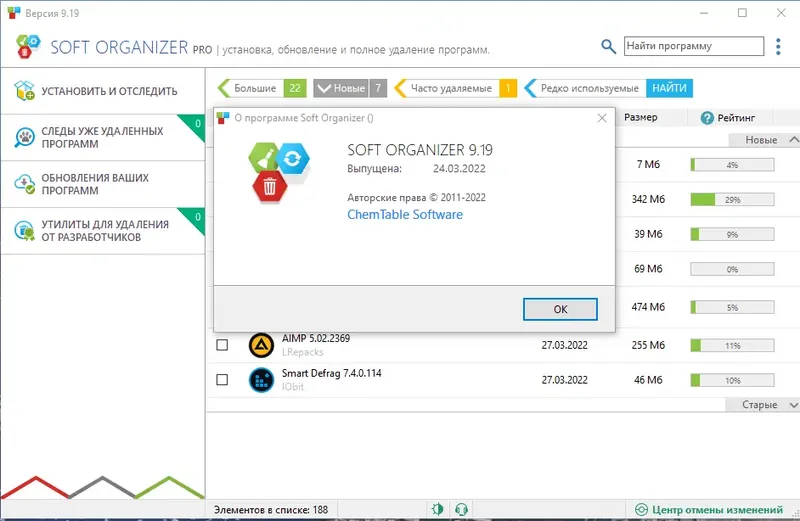Sort by the Размер column header

point(641,117)
